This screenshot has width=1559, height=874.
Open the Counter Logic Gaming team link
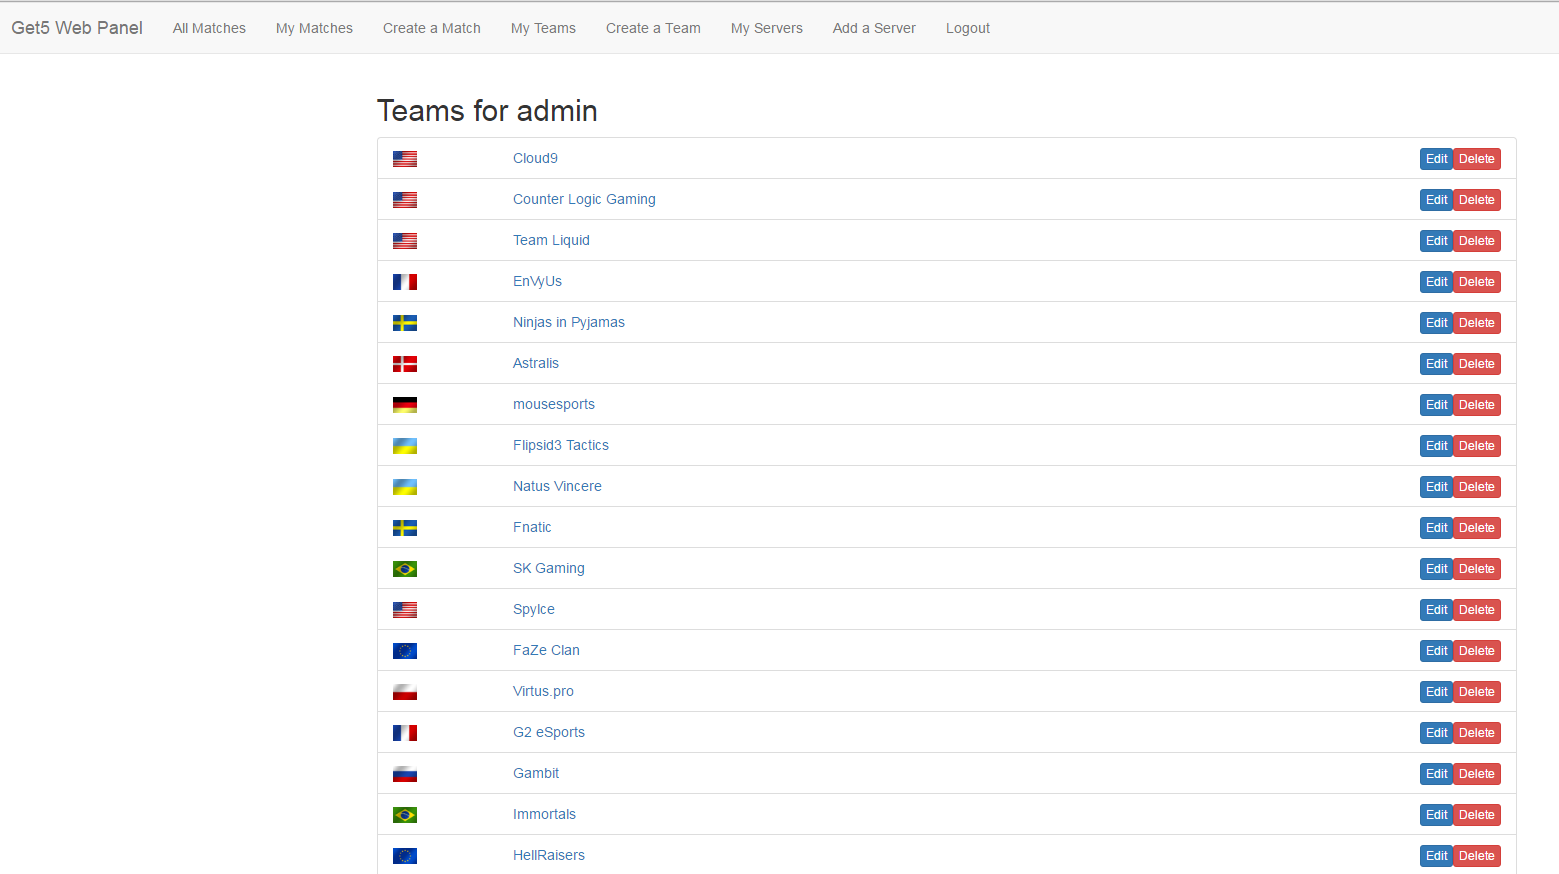pyautogui.click(x=584, y=199)
